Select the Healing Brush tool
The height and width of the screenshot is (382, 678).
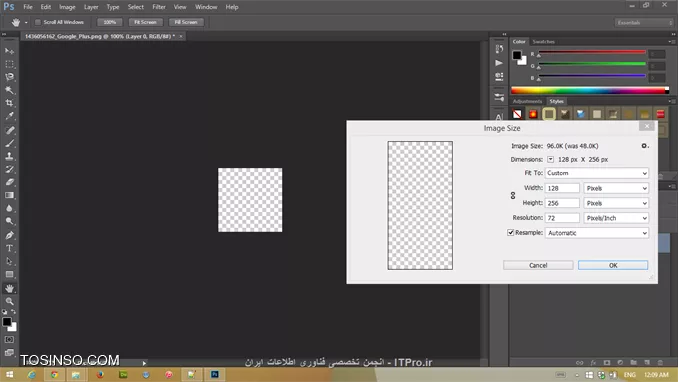9,130
